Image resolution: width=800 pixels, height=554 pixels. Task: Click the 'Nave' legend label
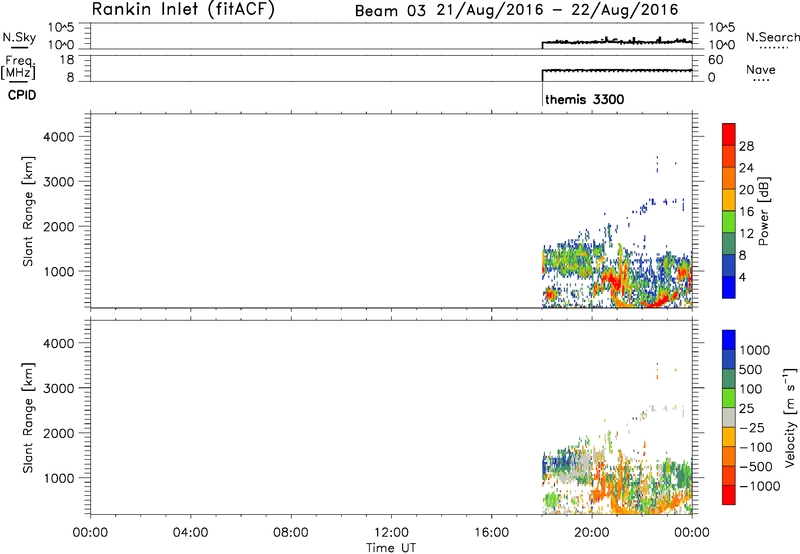(x=761, y=69)
